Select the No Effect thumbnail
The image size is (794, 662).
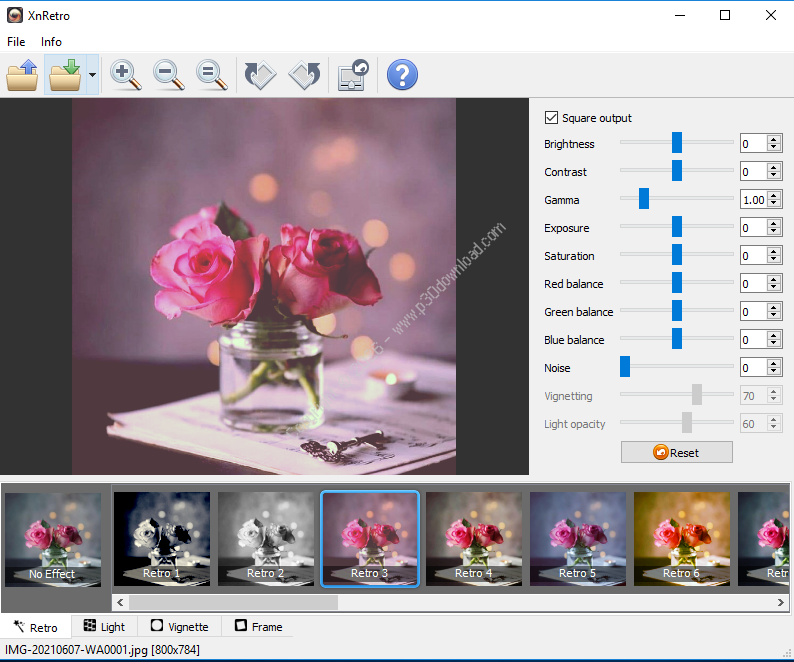point(53,540)
